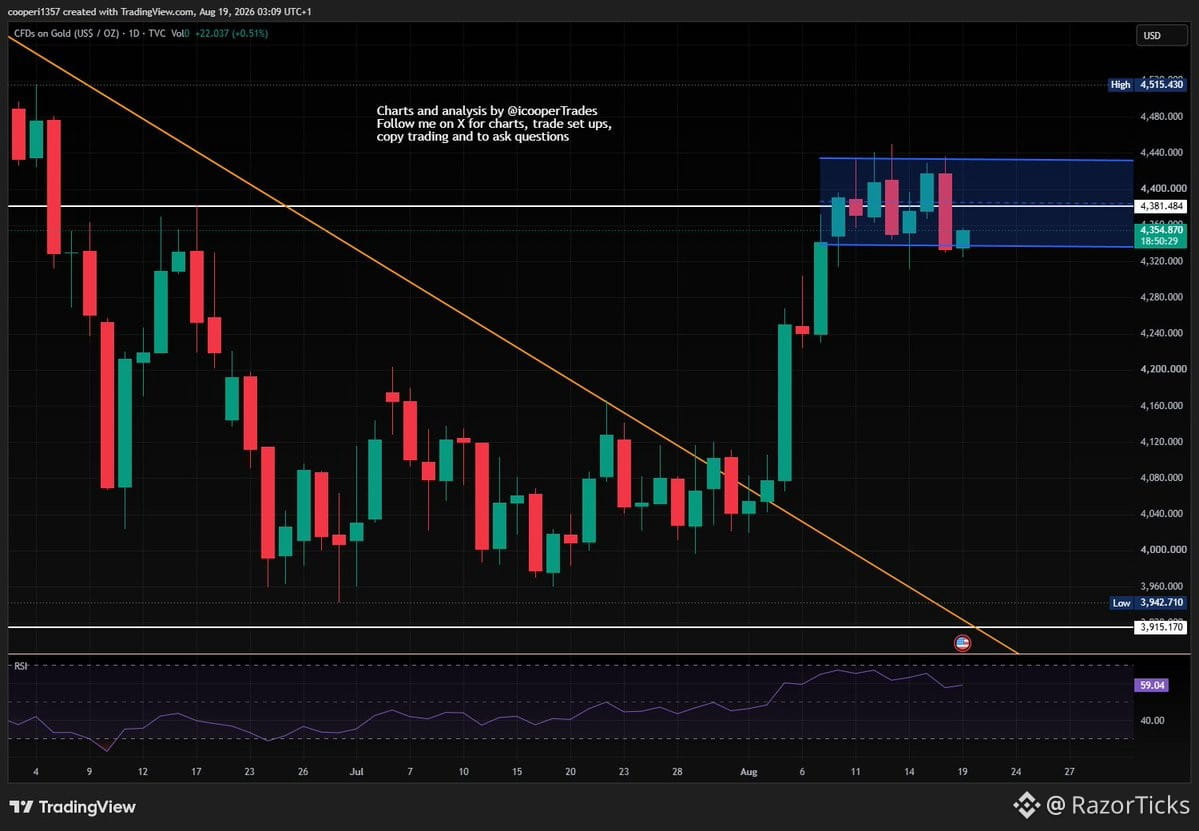Select the CFDs on Gold symbol title

tap(66, 34)
